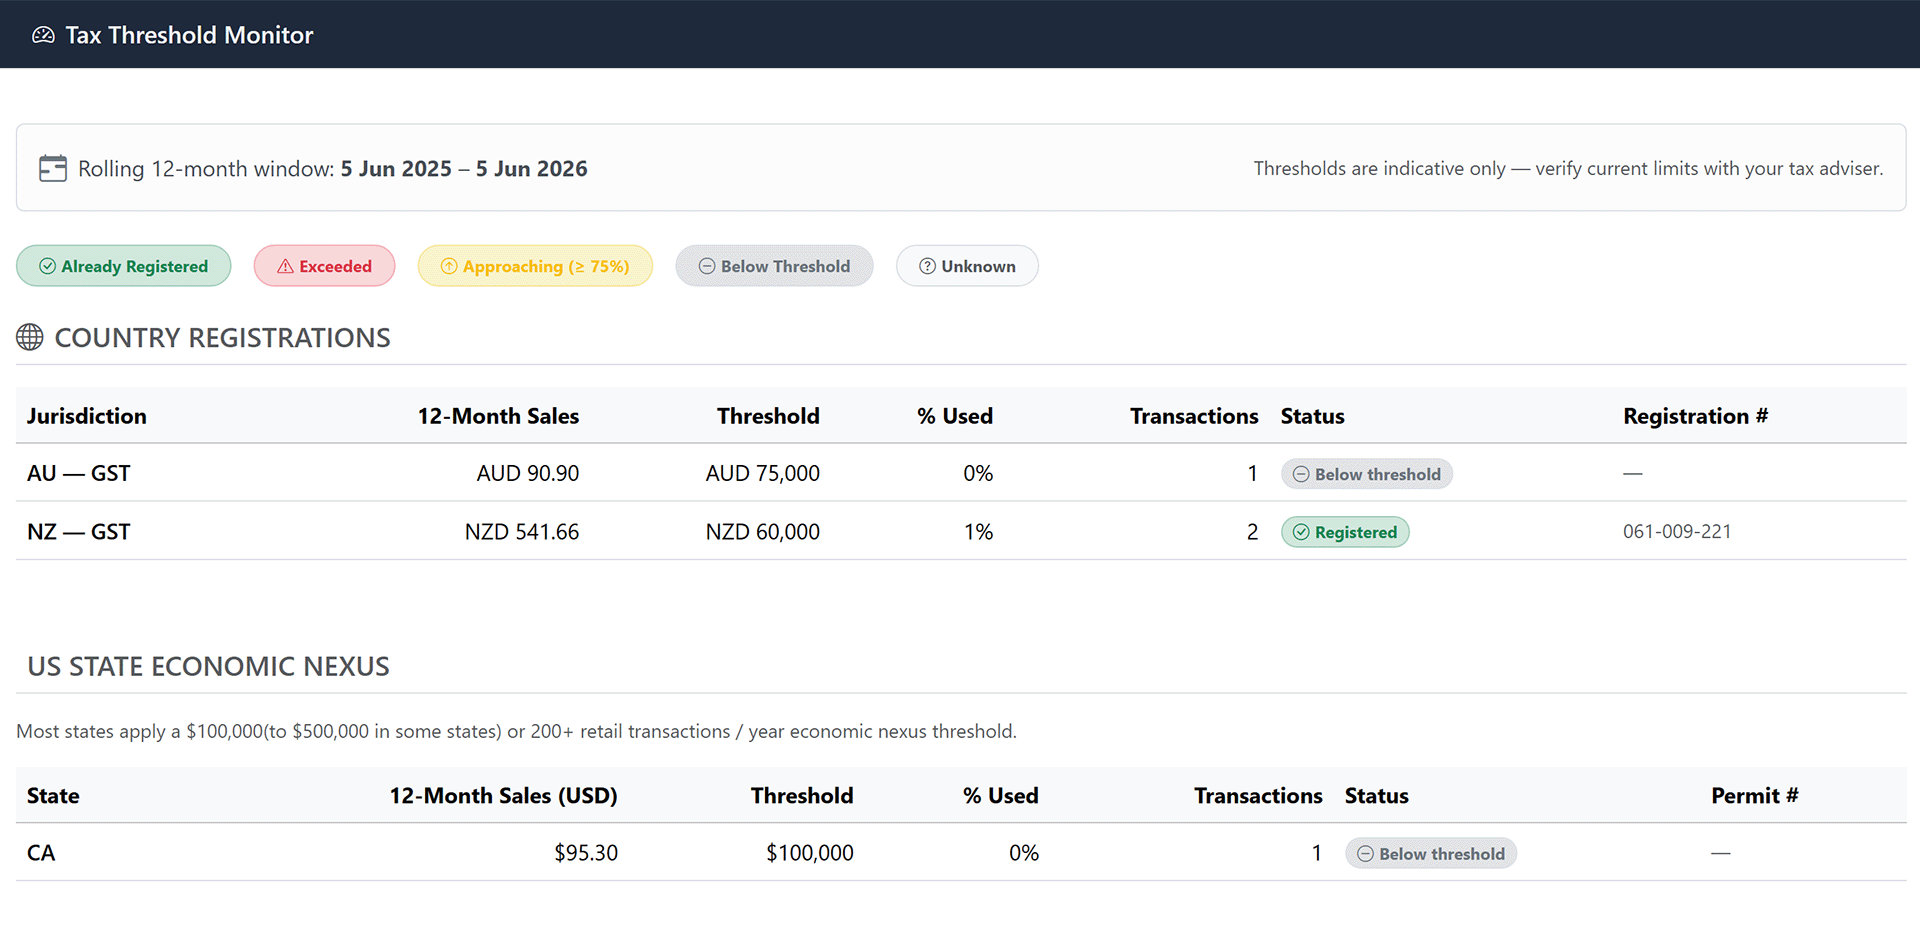
Task: Click the Below threshold badge for AU
Action: [x=1367, y=474]
